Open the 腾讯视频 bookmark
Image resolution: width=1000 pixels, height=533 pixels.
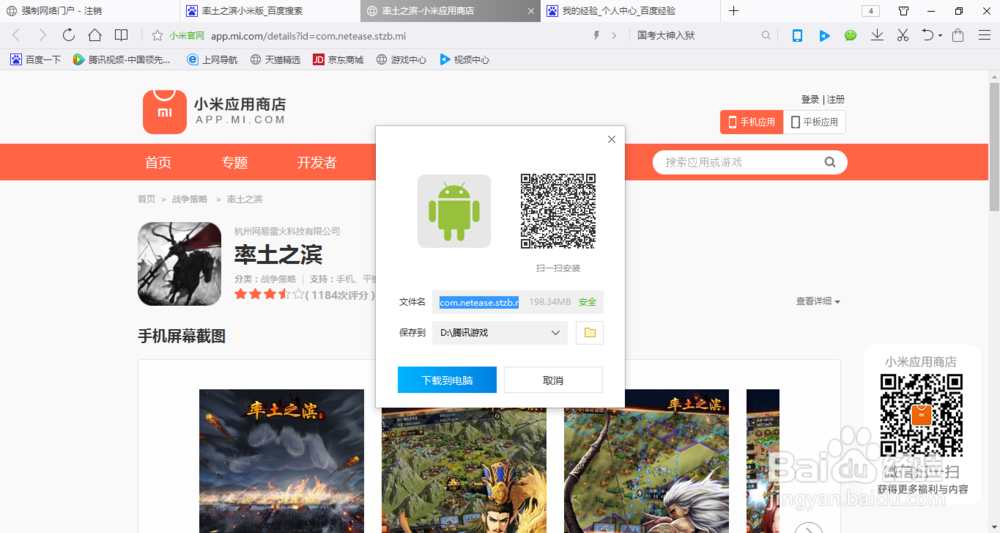pos(122,59)
